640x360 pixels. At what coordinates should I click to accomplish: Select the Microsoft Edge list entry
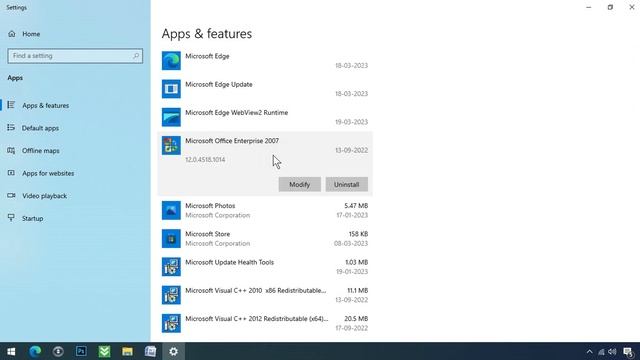point(265,61)
